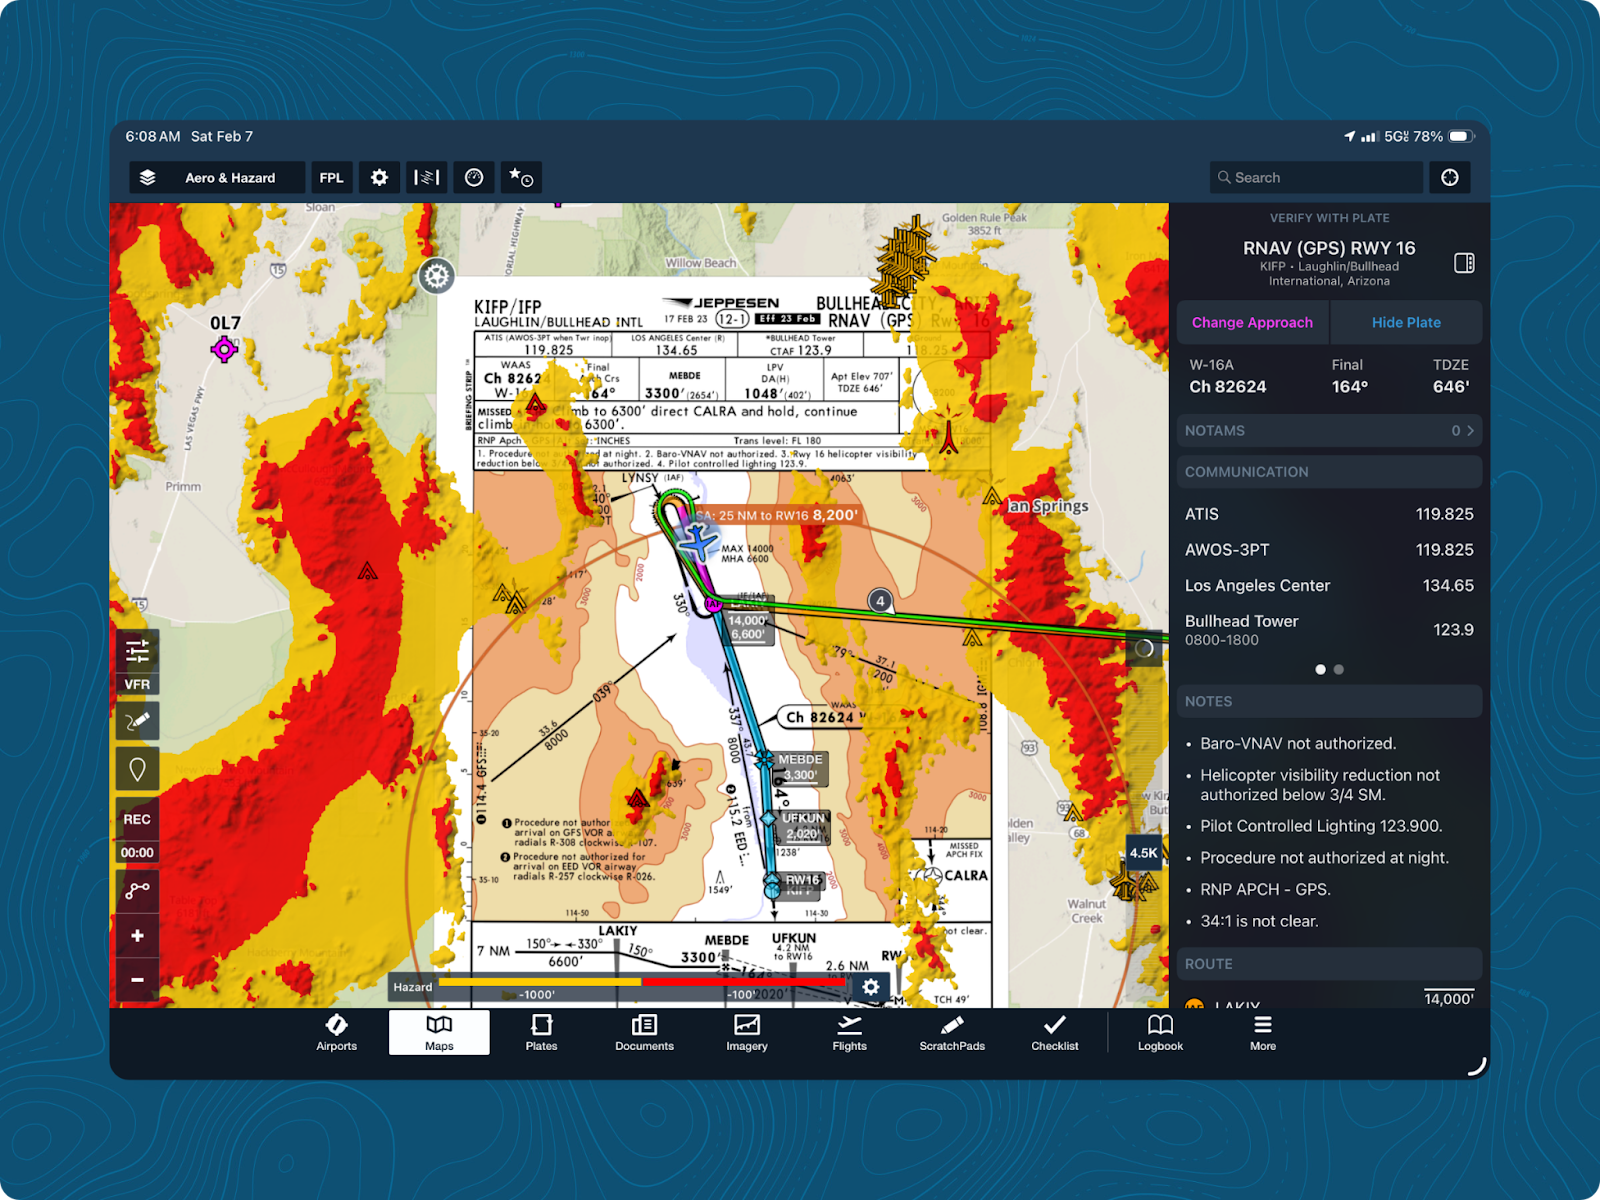Open the Imagery tab
Image resolution: width=1600 pixels, height=1200 pixels.
coord(747,1033)
